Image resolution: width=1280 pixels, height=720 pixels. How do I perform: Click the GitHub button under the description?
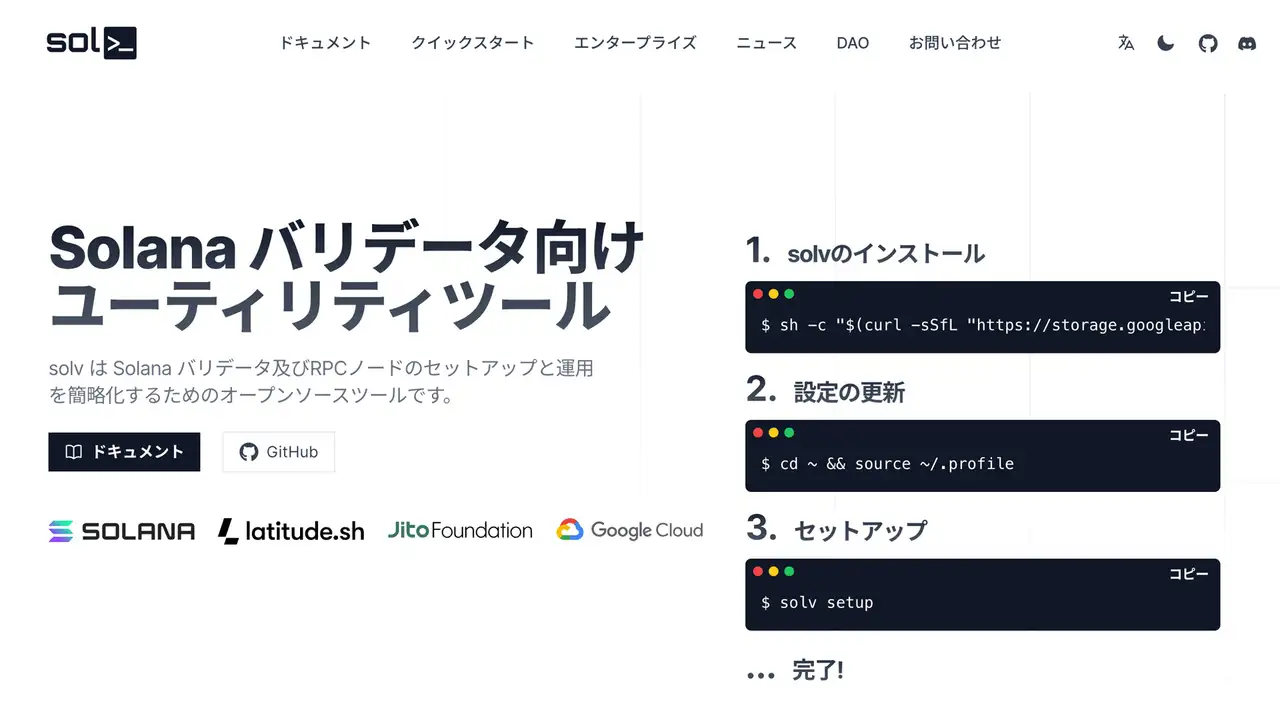278,452
